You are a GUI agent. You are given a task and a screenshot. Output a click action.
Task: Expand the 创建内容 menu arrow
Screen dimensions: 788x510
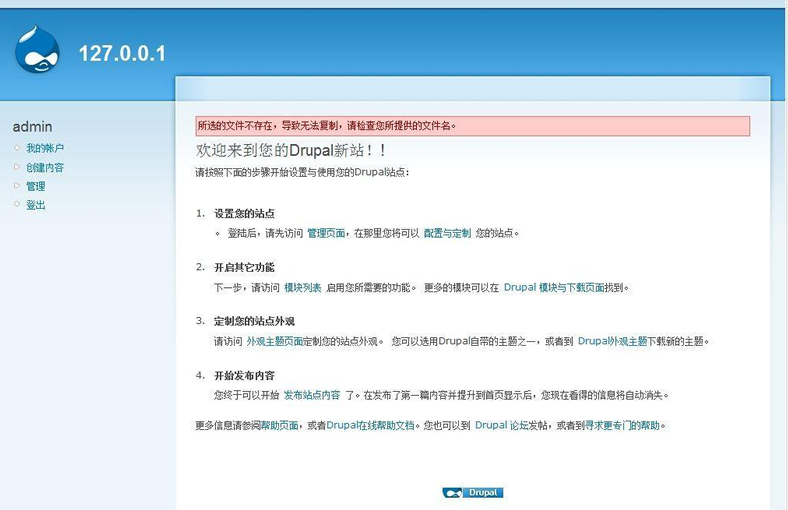point(17,167)
